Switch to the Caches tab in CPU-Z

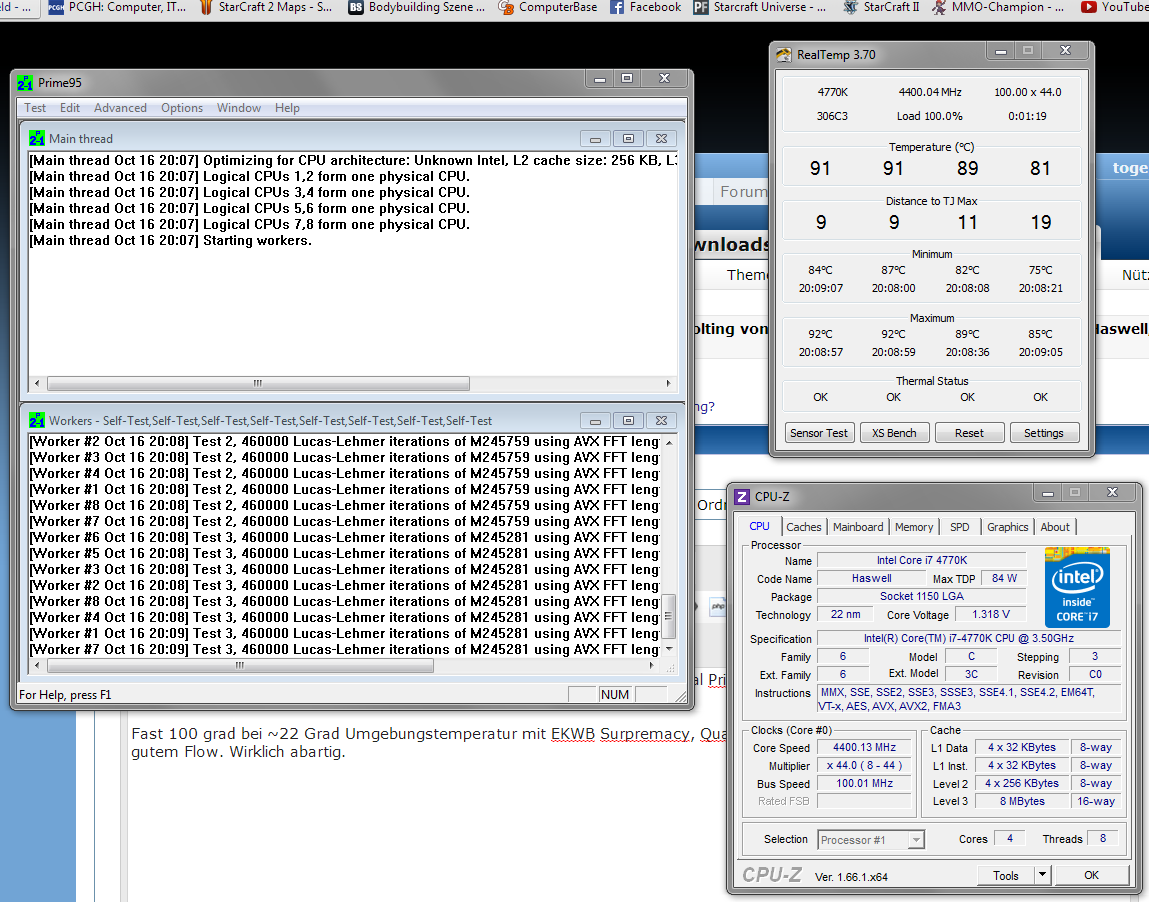pos(804,527)
